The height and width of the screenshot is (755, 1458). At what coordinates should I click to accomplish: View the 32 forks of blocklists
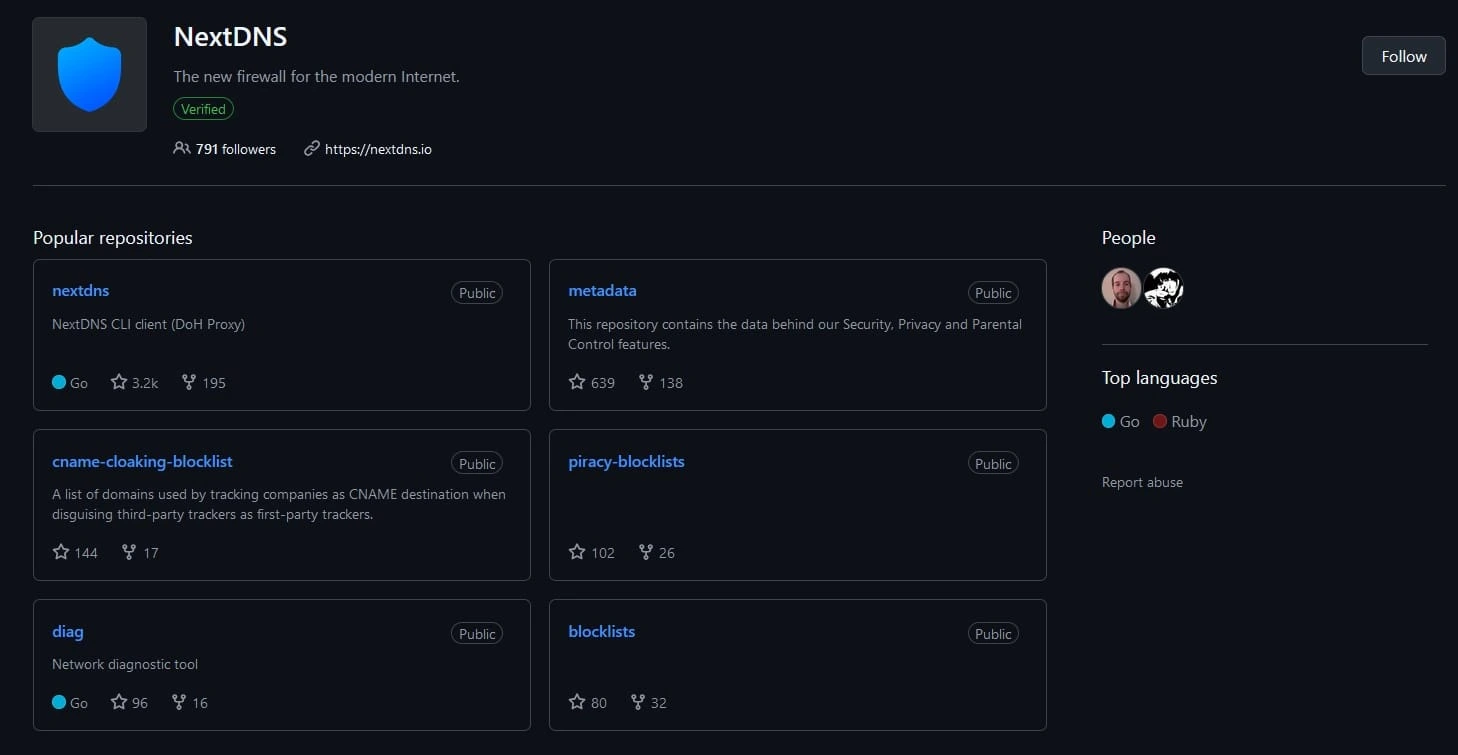pyautogui.click(x=648, y=702)
